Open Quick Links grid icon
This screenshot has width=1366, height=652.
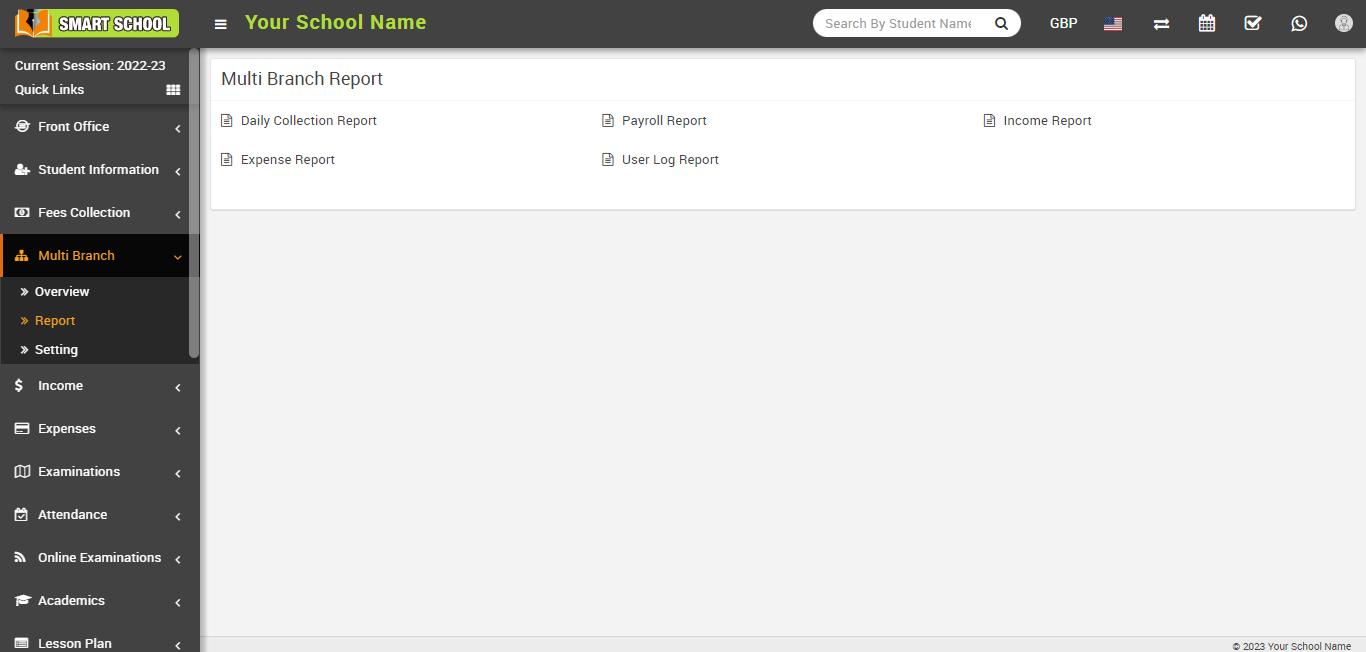[x=173, y=90]
